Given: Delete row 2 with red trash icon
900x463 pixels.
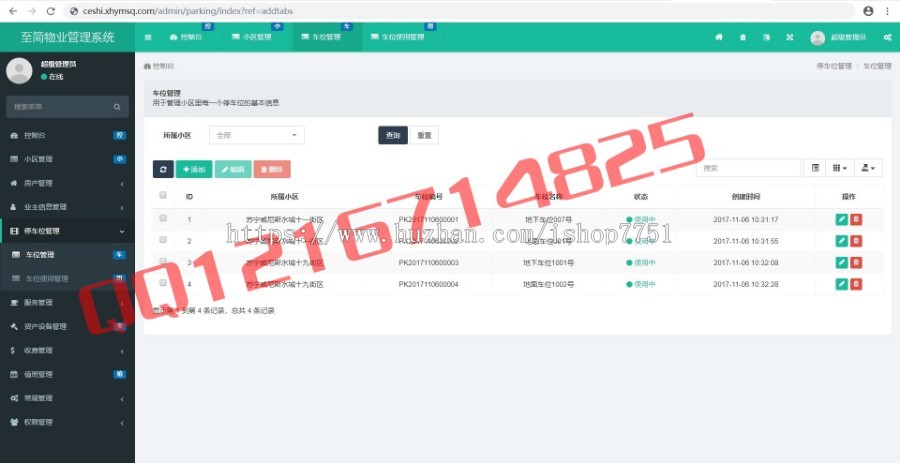Looking at the screenshot, I should click(856, 241).
